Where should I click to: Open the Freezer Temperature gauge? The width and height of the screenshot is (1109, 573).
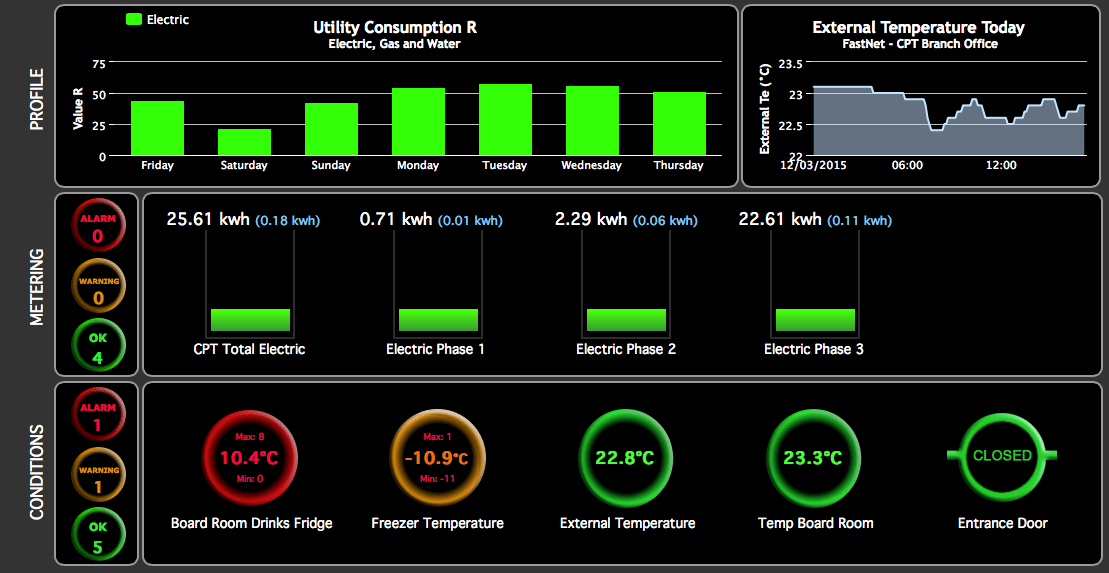tap(437, 458)
